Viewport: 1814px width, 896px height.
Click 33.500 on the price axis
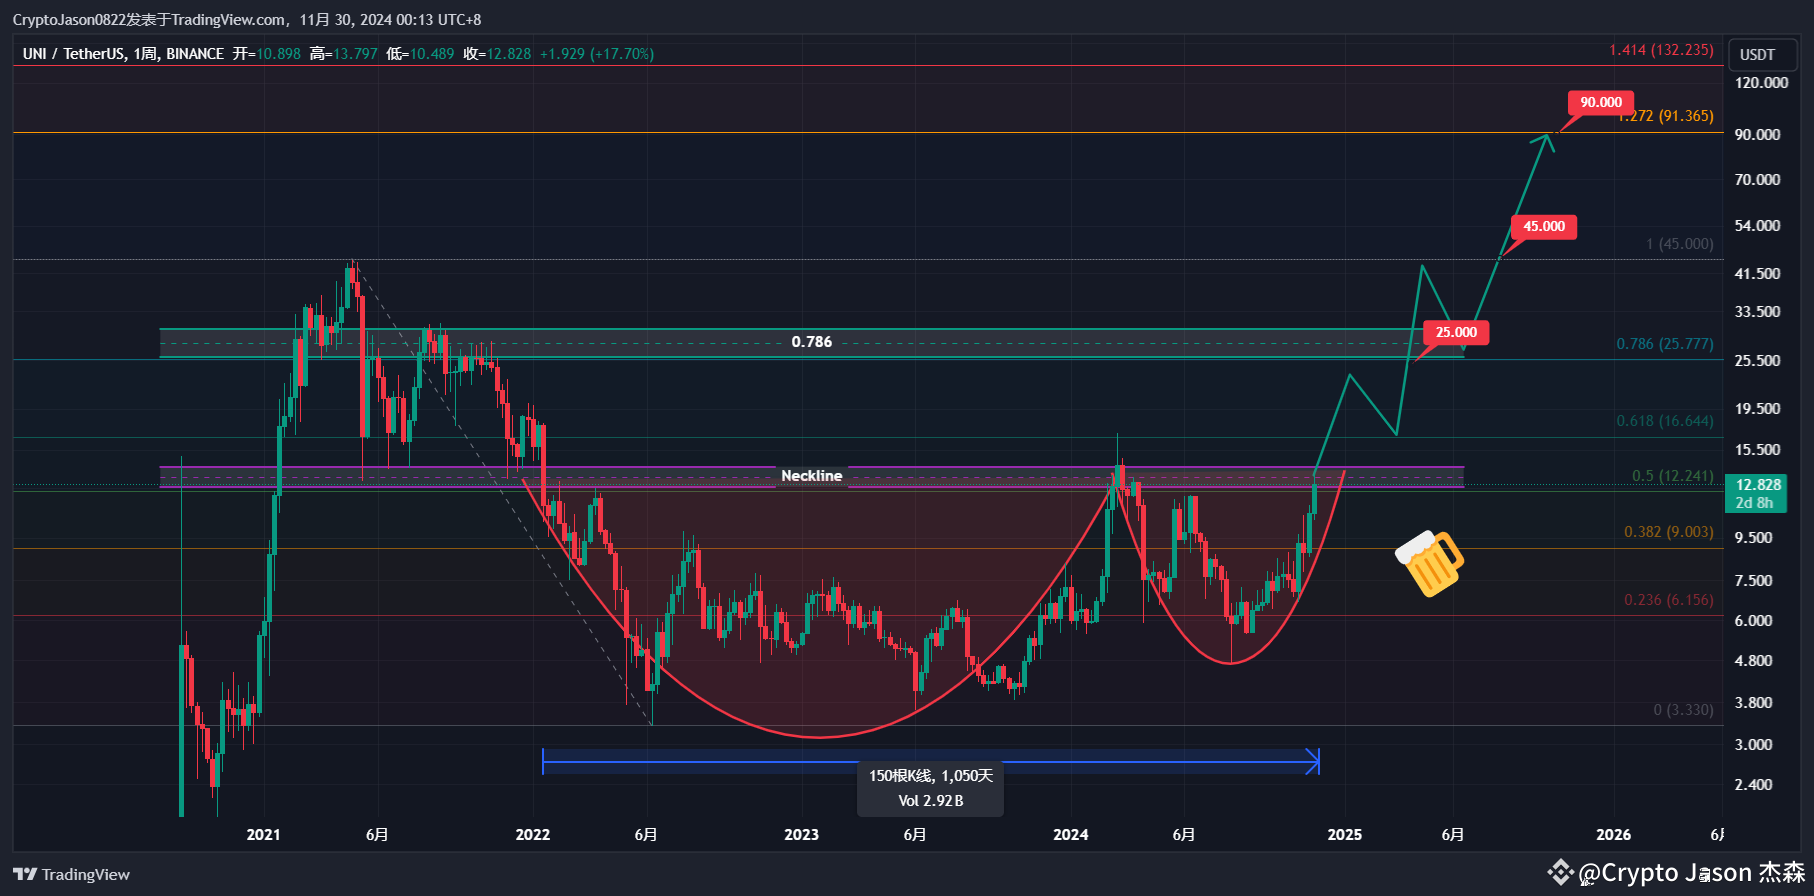[1758, 312]
